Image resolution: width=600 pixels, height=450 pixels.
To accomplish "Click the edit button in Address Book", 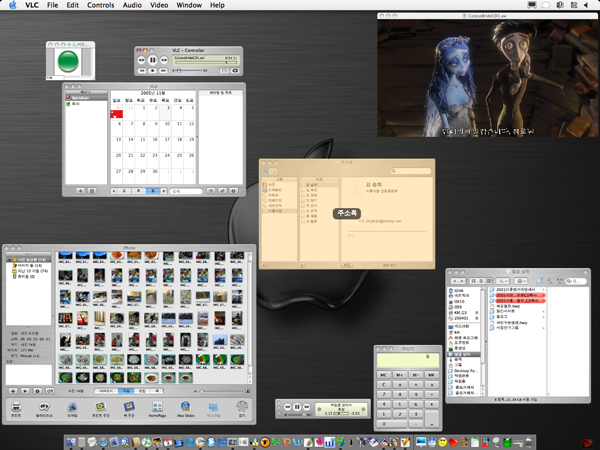I will click(346, 265).
